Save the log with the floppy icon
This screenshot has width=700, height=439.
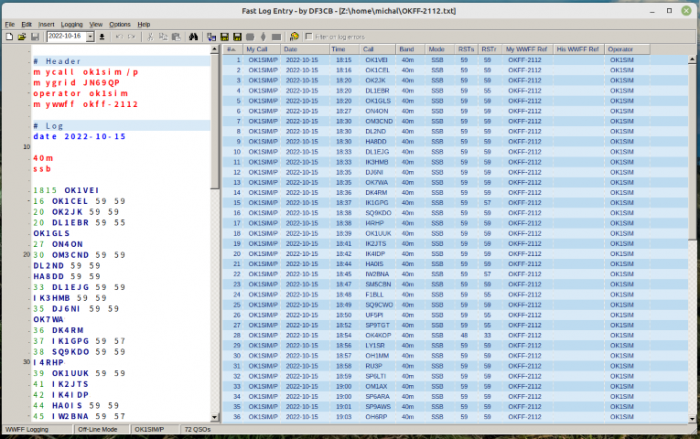(35, 37)
